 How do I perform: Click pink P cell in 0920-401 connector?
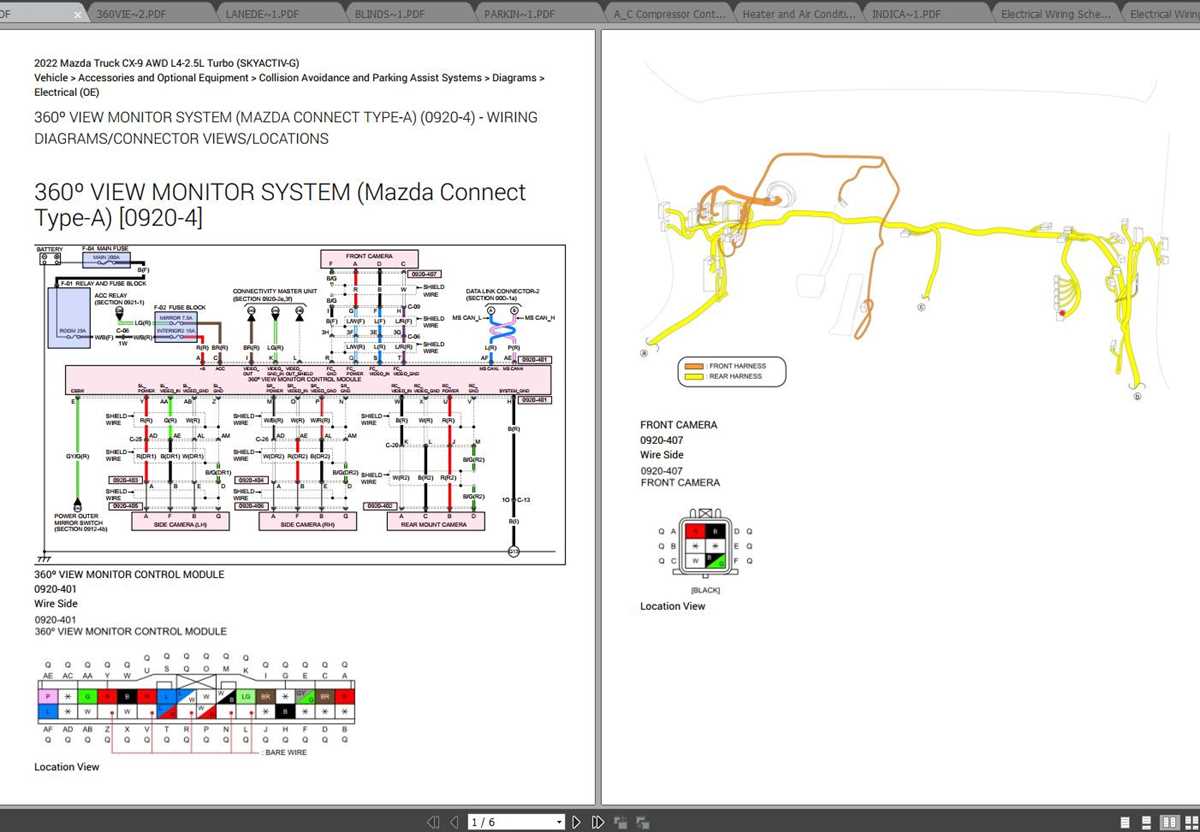(x=48, y=695)
